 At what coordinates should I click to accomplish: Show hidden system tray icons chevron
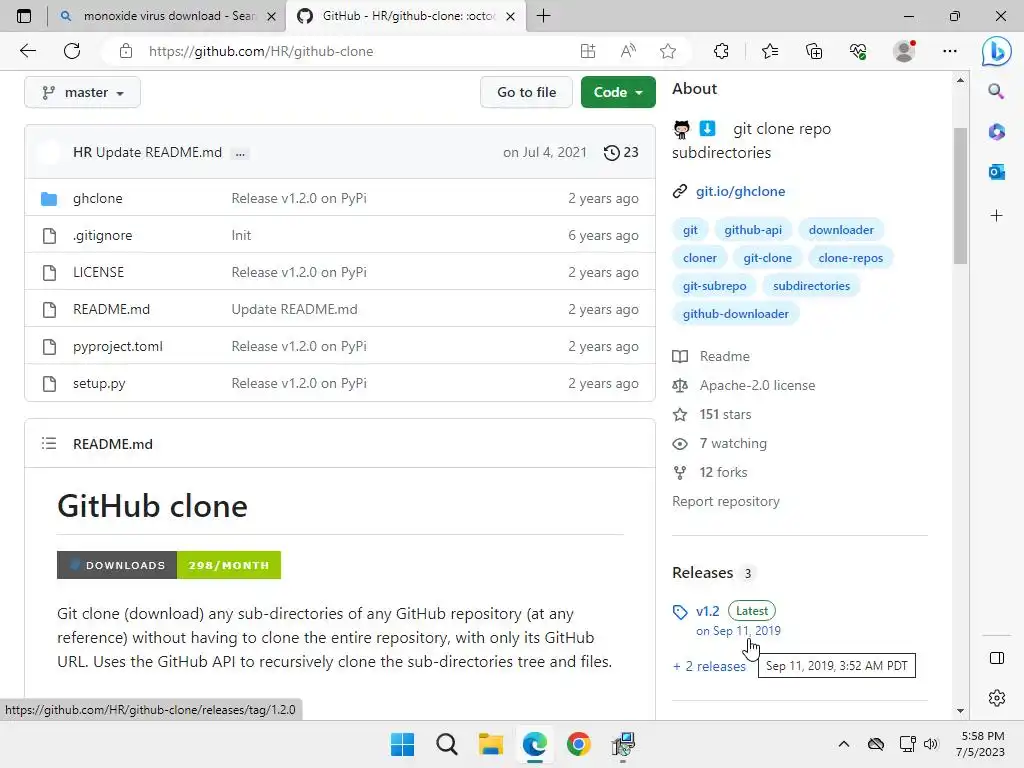[x=844, y=744]
